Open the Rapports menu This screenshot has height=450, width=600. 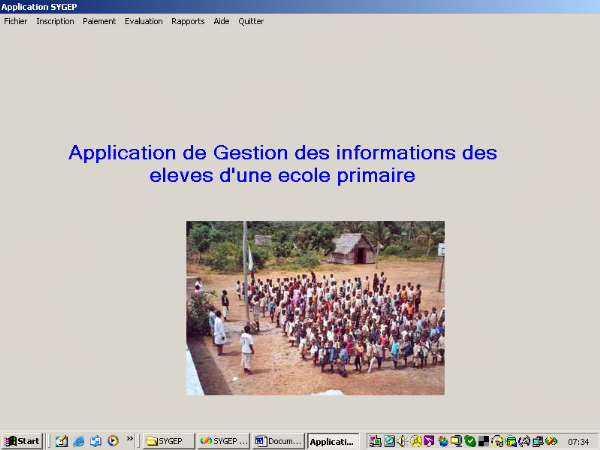coord(188,21)
